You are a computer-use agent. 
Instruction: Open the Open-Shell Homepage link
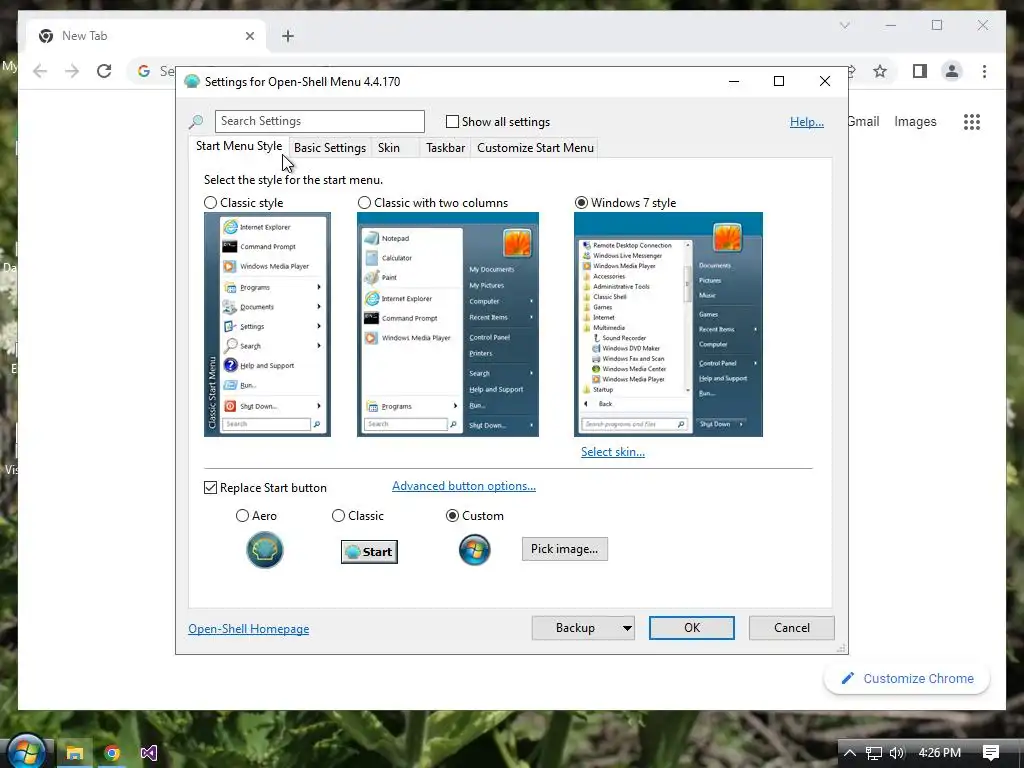point(249,629)
